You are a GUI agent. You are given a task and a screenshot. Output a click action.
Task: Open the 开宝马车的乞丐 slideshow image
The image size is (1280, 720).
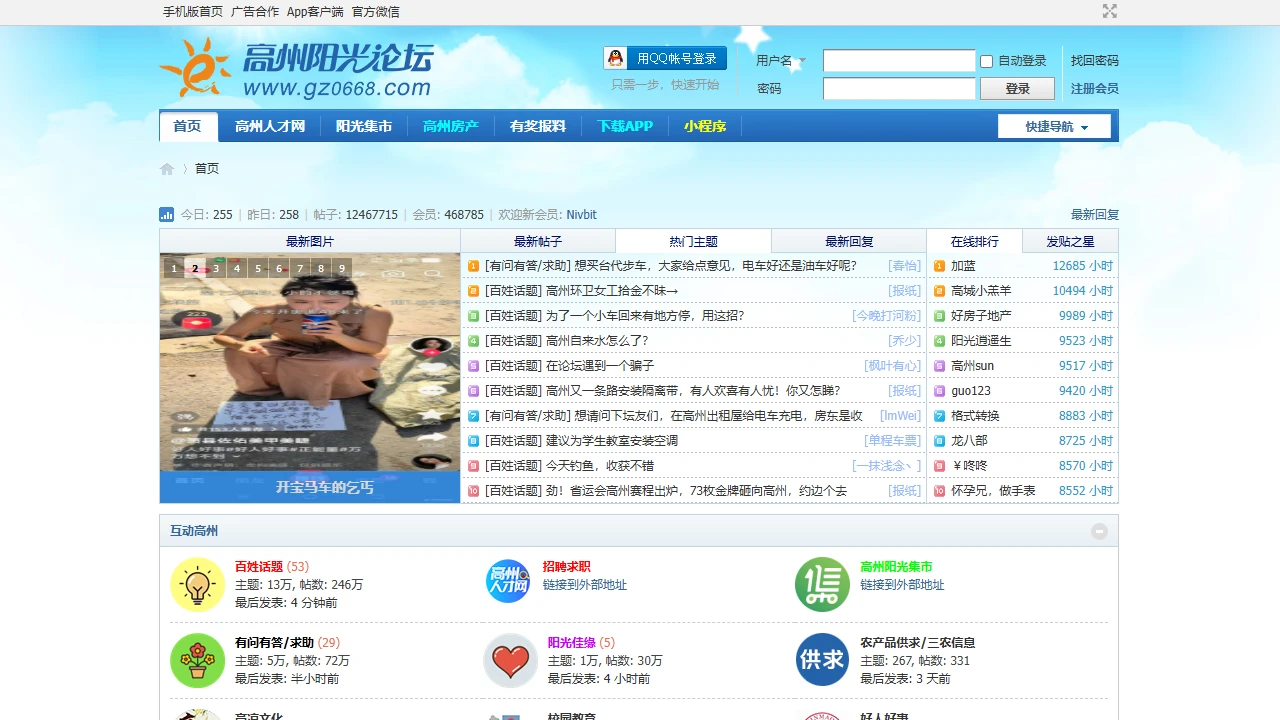(310, 378)
